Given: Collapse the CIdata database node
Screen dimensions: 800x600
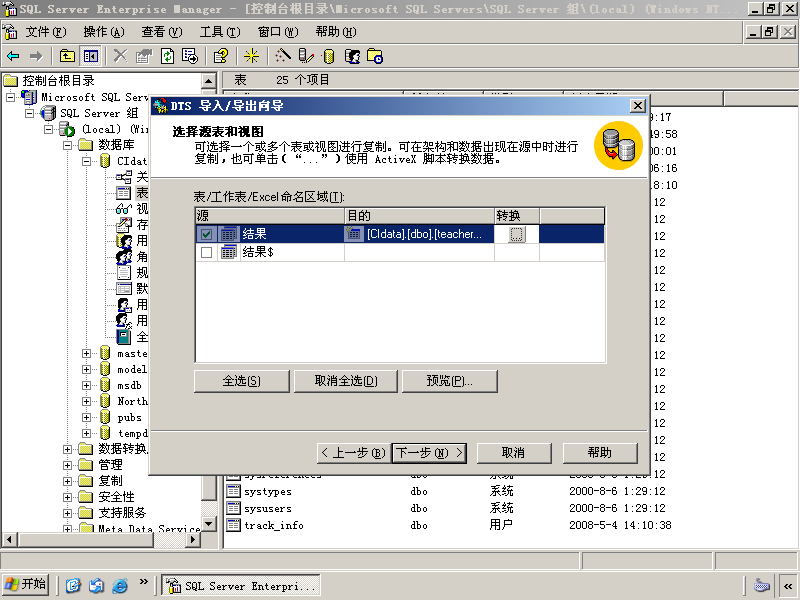Looking at the screenshot, I should [x=86, y=161].
